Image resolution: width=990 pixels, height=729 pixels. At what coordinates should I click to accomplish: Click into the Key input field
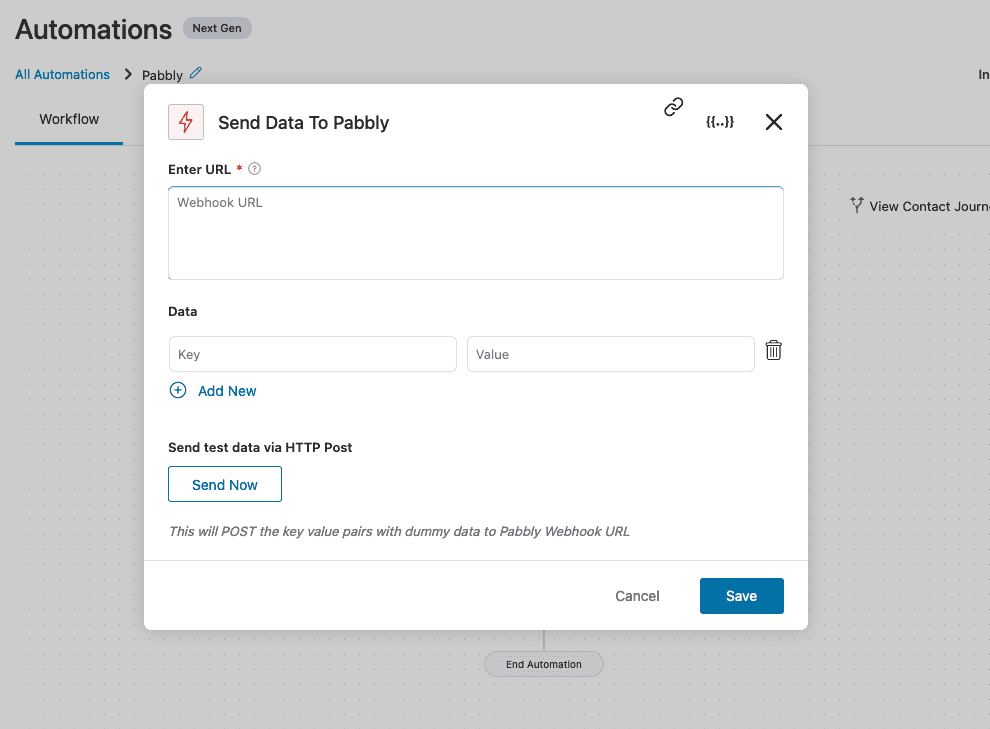click(313, 354)
